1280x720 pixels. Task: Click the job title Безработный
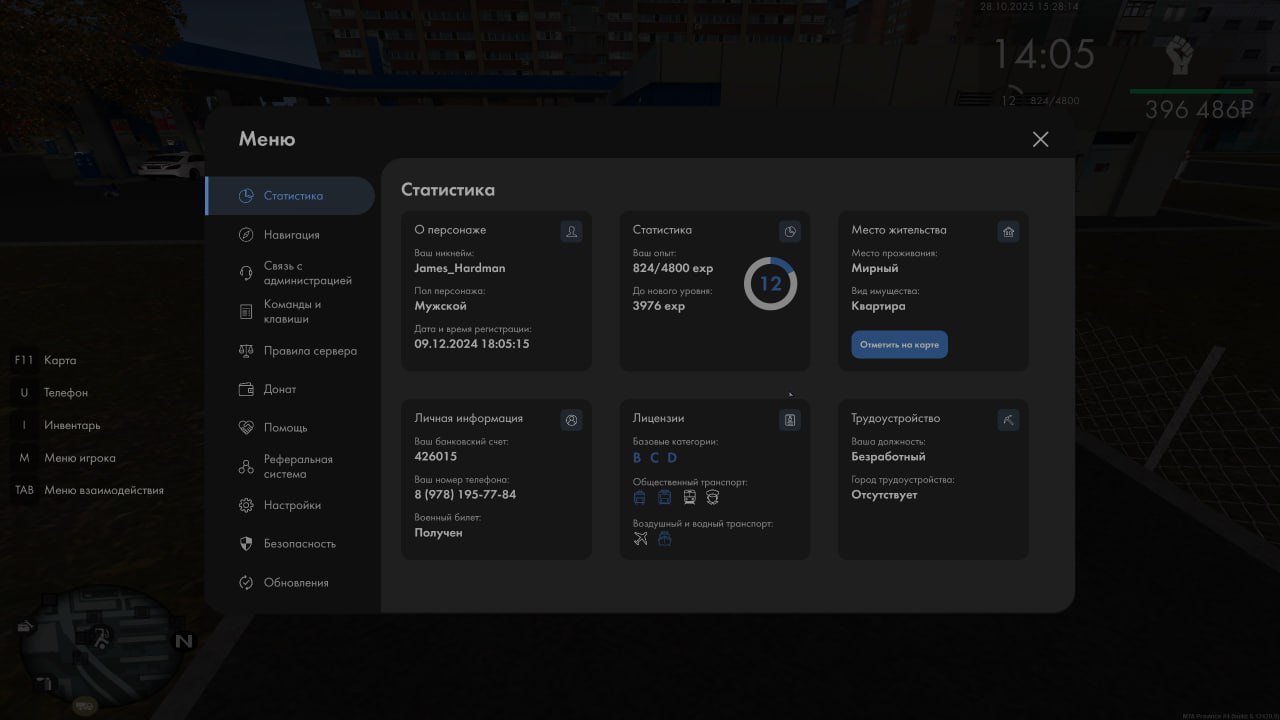[x=889, y=457]
